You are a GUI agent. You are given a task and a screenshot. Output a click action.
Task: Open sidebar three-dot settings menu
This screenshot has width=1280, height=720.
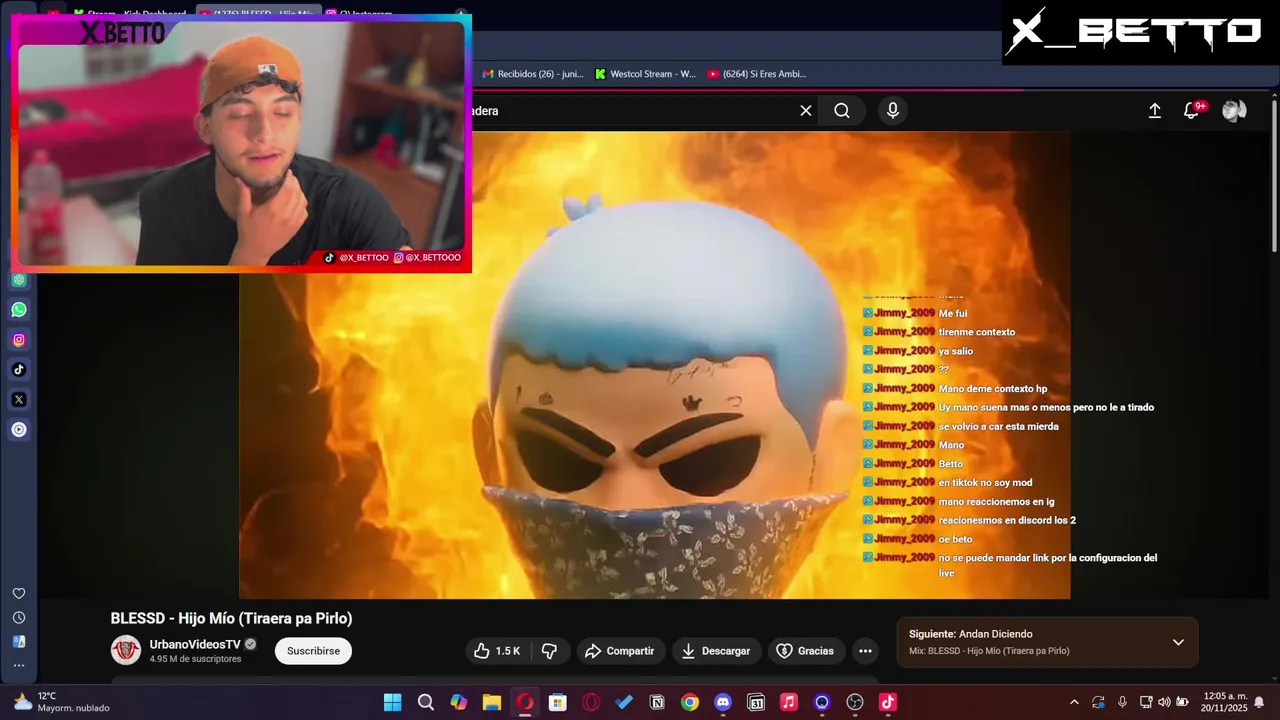(x=19, y=666)
